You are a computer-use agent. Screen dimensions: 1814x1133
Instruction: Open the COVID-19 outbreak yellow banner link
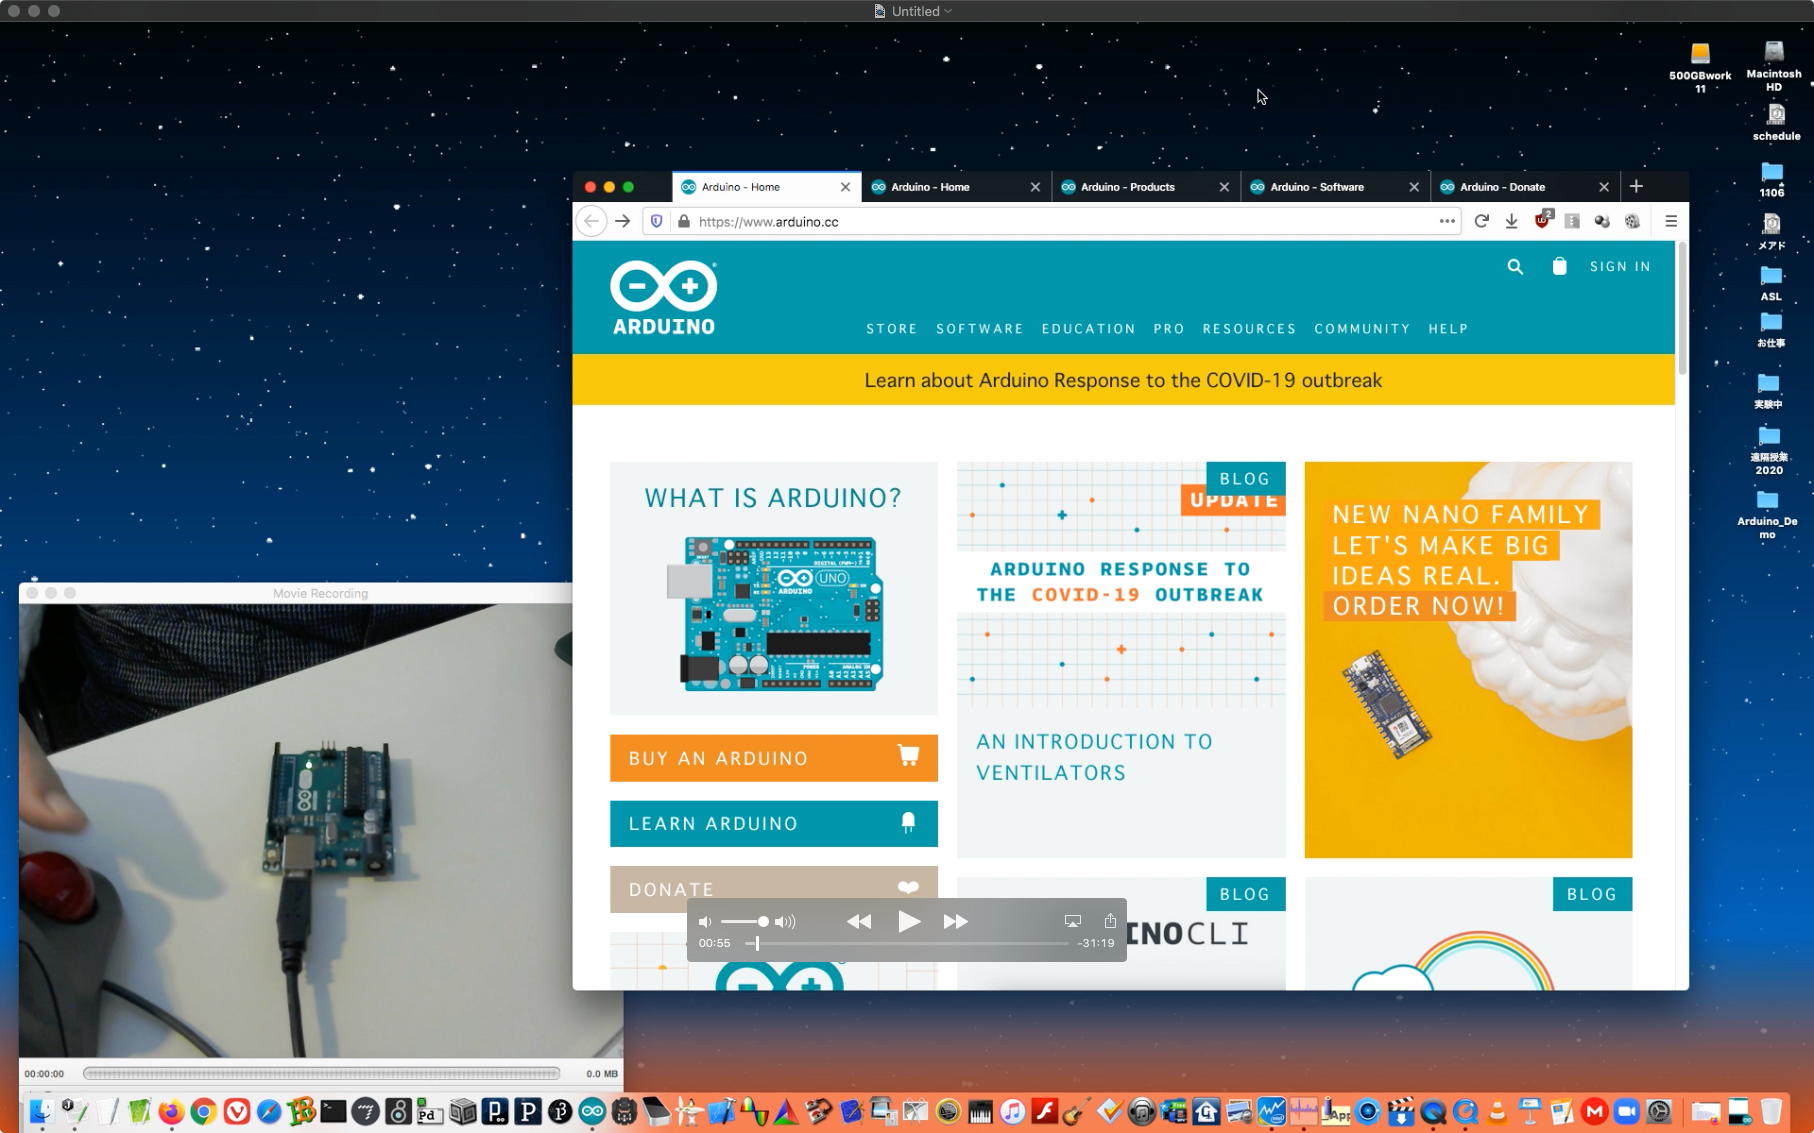pos(1123,380)
